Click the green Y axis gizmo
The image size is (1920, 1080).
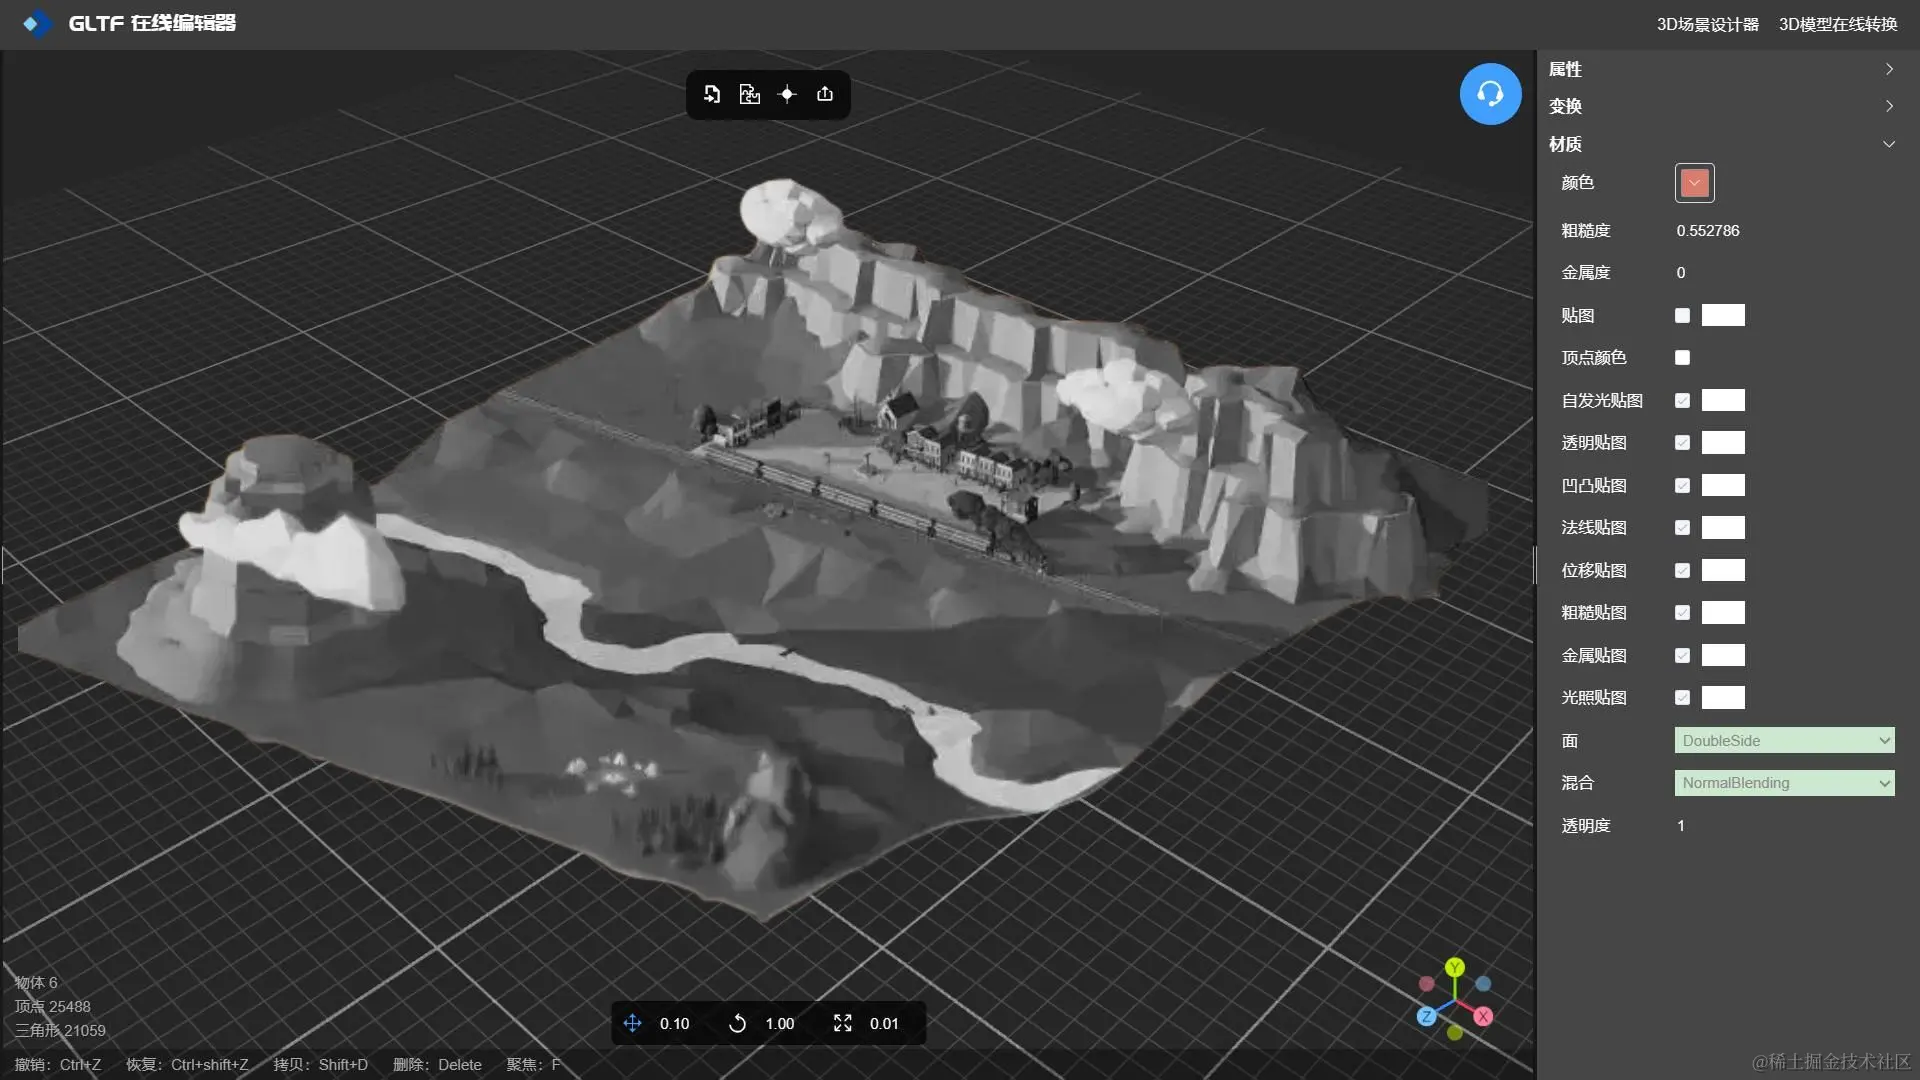[1455, 967]
